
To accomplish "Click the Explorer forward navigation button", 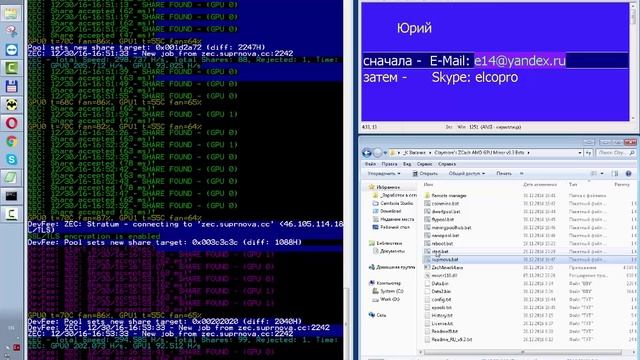I will pyautogui.click(x=378, y=153).
